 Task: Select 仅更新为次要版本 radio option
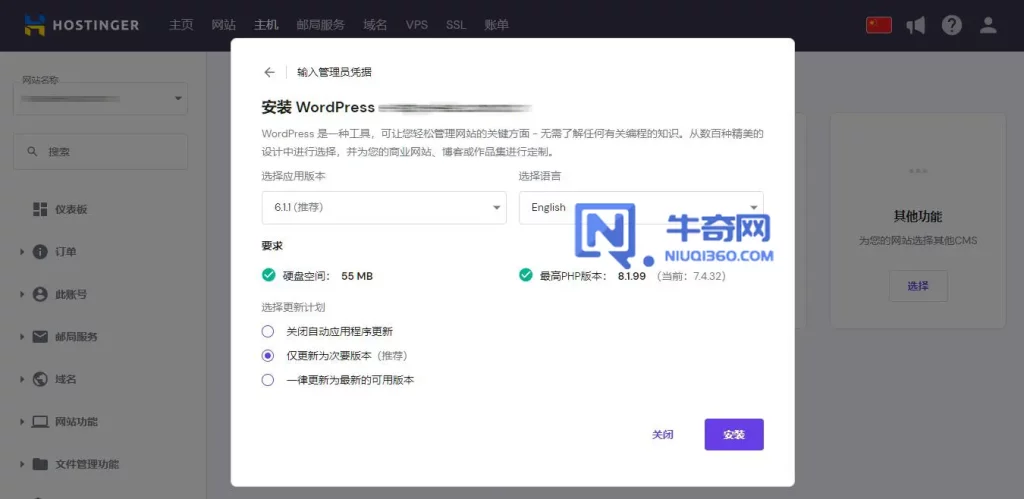(x=268, y=355)
